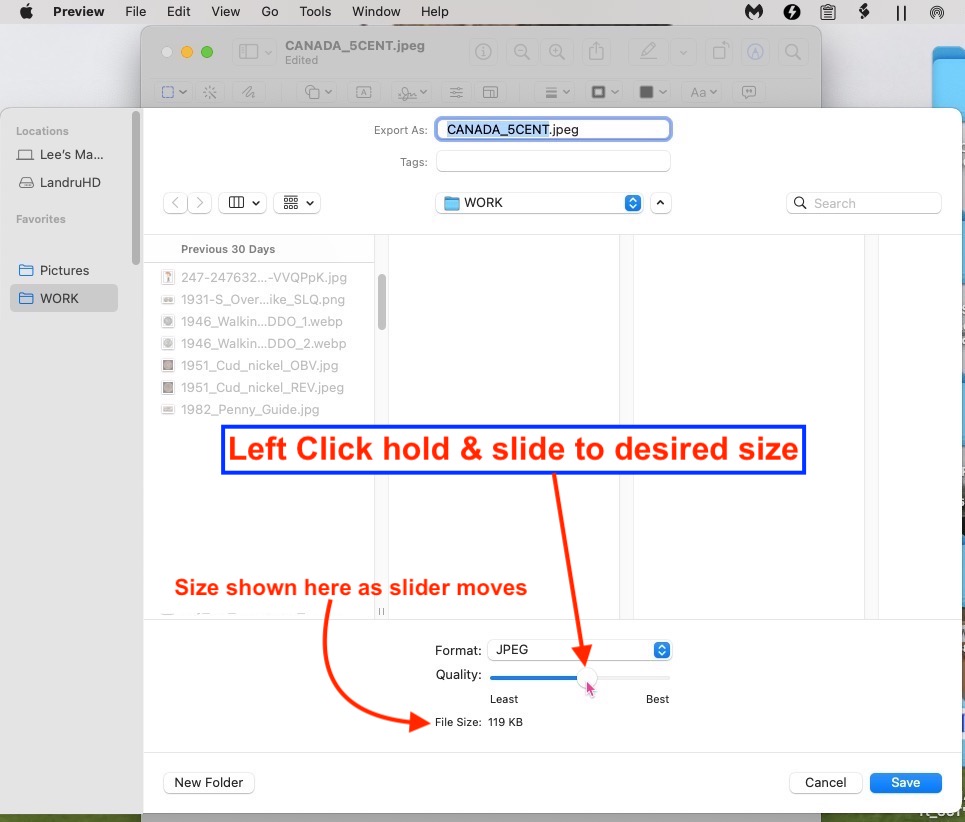Open the File menu
Screen dimensions: 965x822
point(135,12)
